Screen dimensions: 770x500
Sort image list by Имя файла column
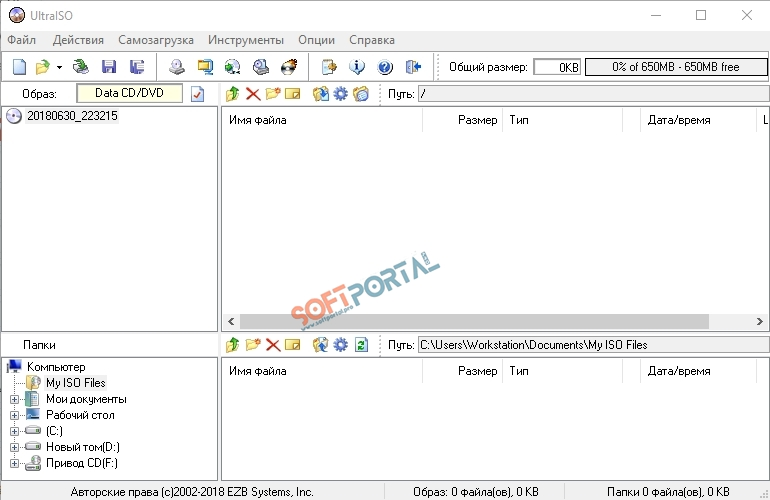(x=322, y=120)
